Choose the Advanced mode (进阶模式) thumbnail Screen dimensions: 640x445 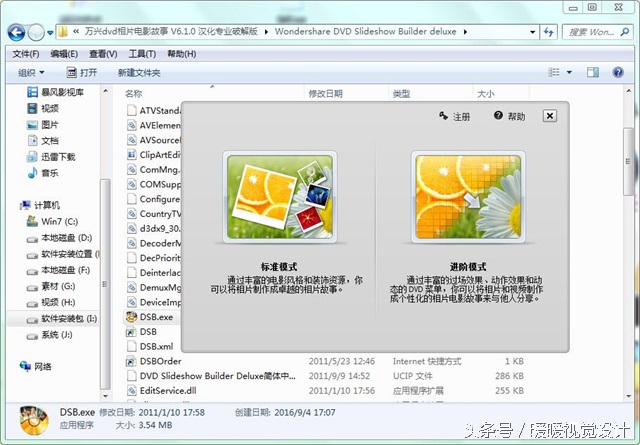468,197
